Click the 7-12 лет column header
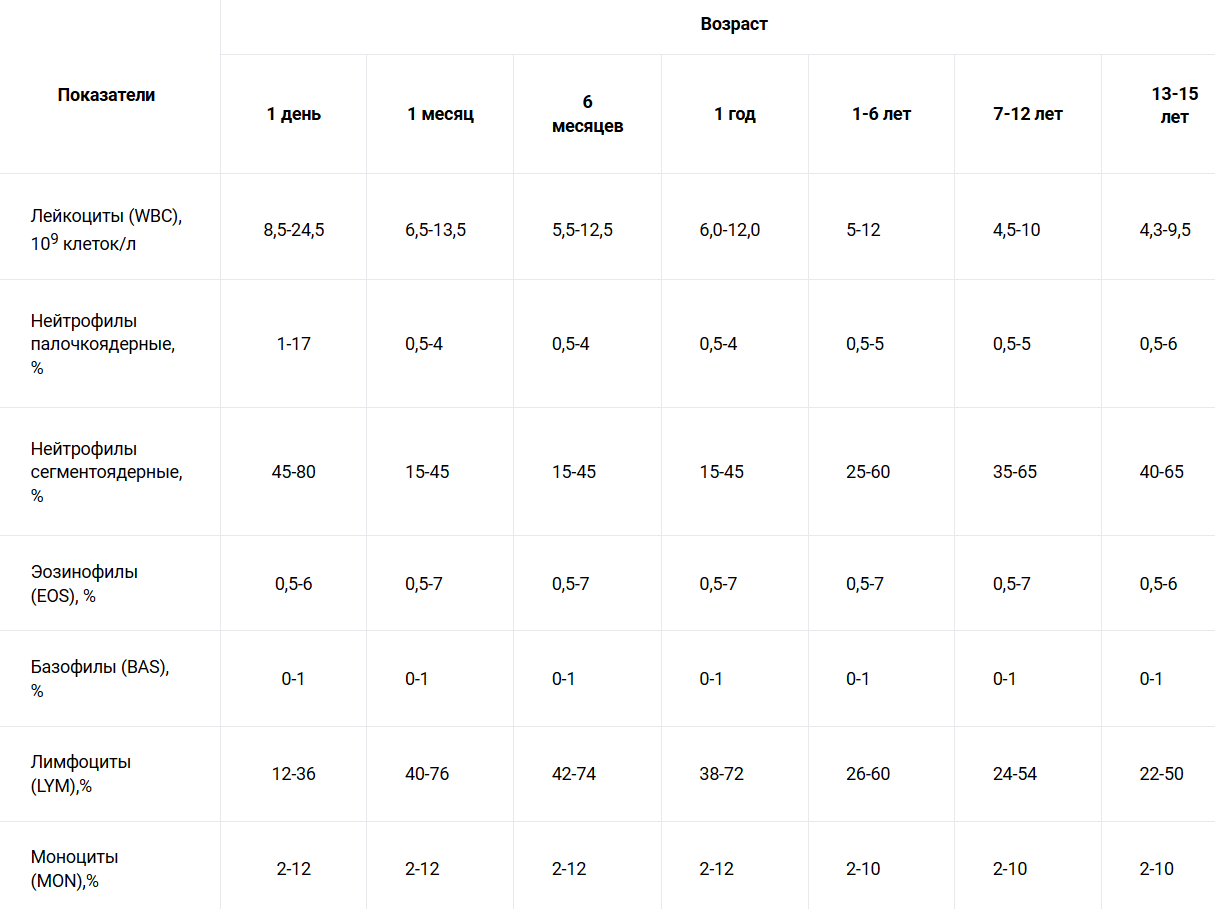Image resolution: width=1226 pixels, height=909 pixels. [x=1028, y=114]
